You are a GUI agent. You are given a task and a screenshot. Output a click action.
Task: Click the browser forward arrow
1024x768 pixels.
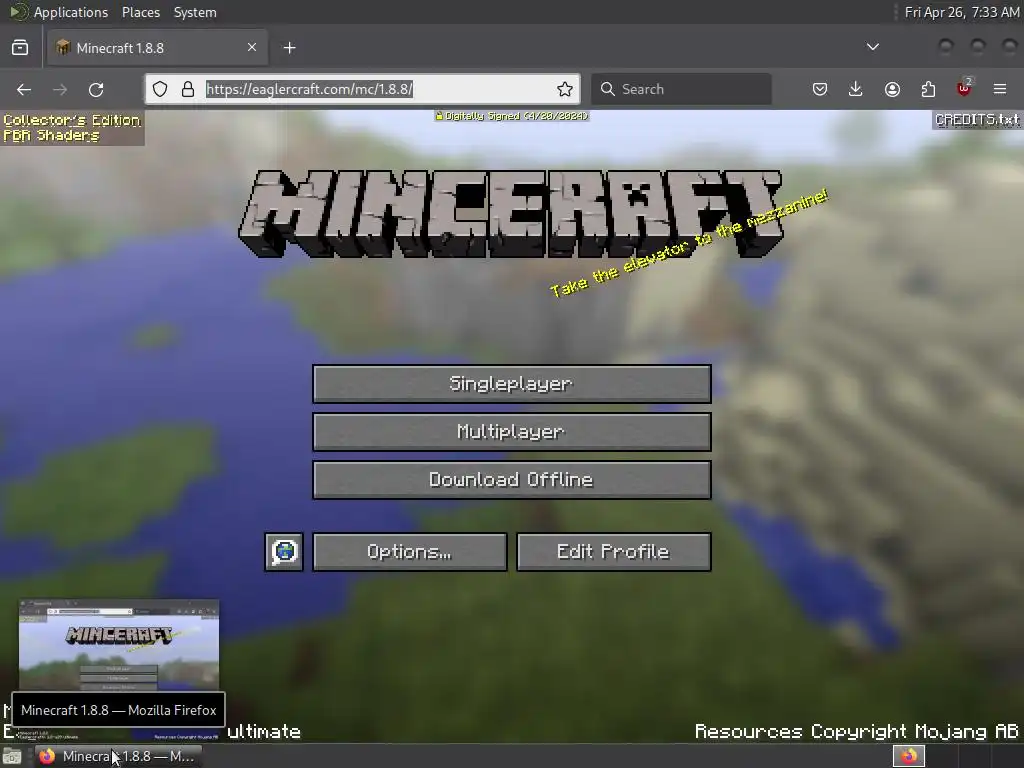(60, 89)
